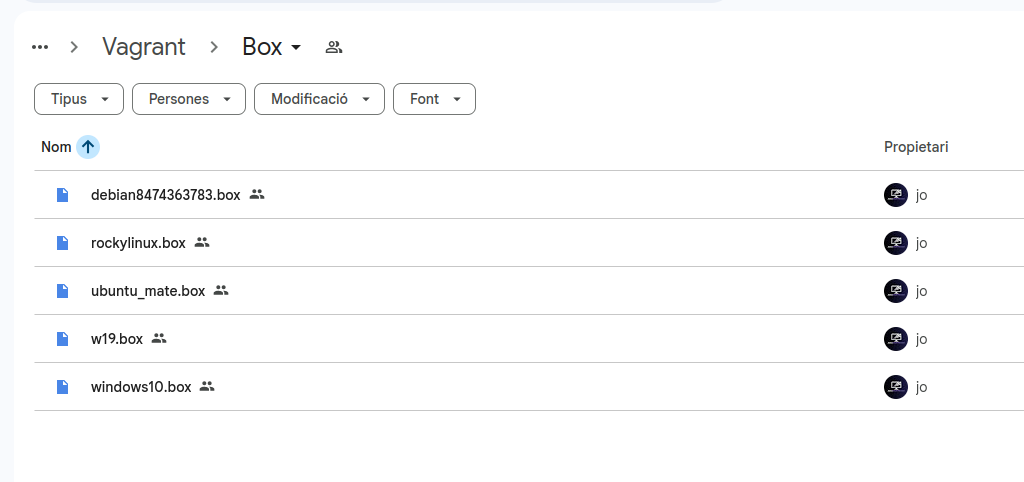Click the shared people icon on w19.box

[159, 339]
